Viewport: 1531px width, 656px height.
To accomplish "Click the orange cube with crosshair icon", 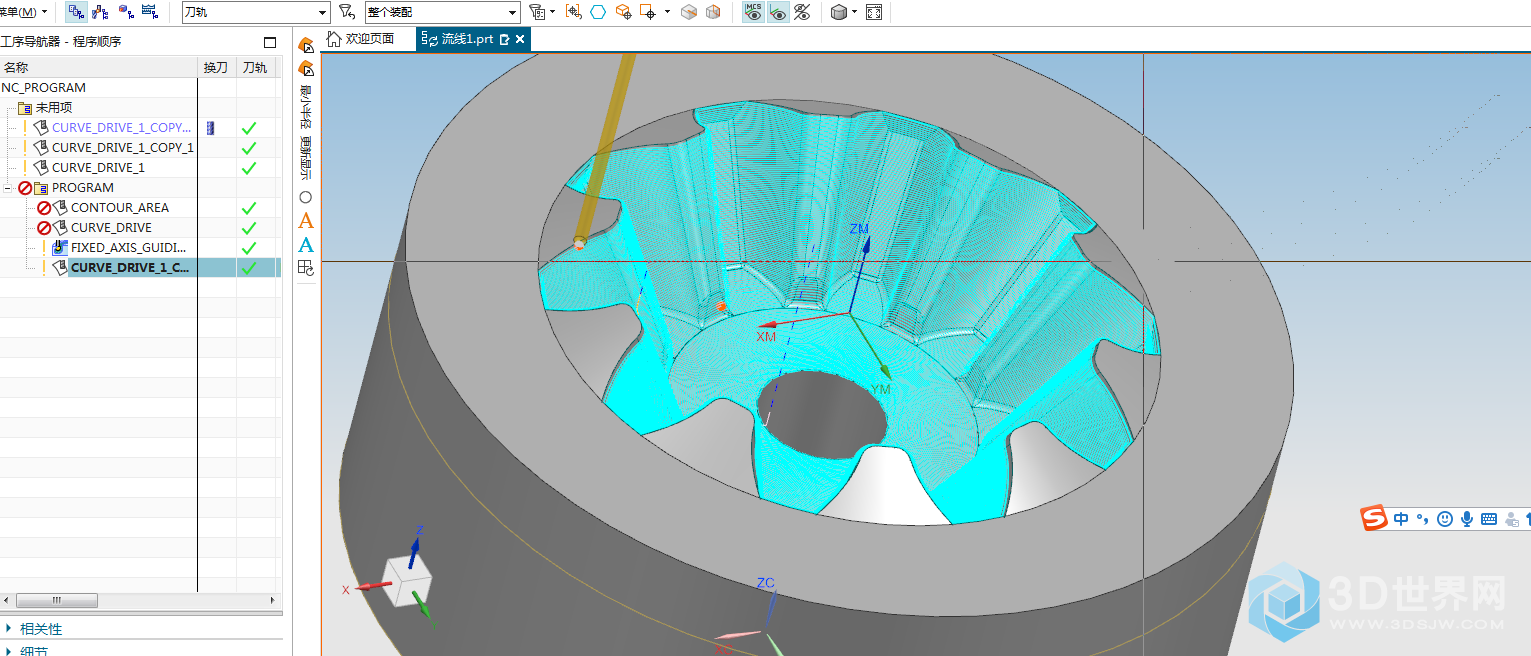I will point(623,12).
